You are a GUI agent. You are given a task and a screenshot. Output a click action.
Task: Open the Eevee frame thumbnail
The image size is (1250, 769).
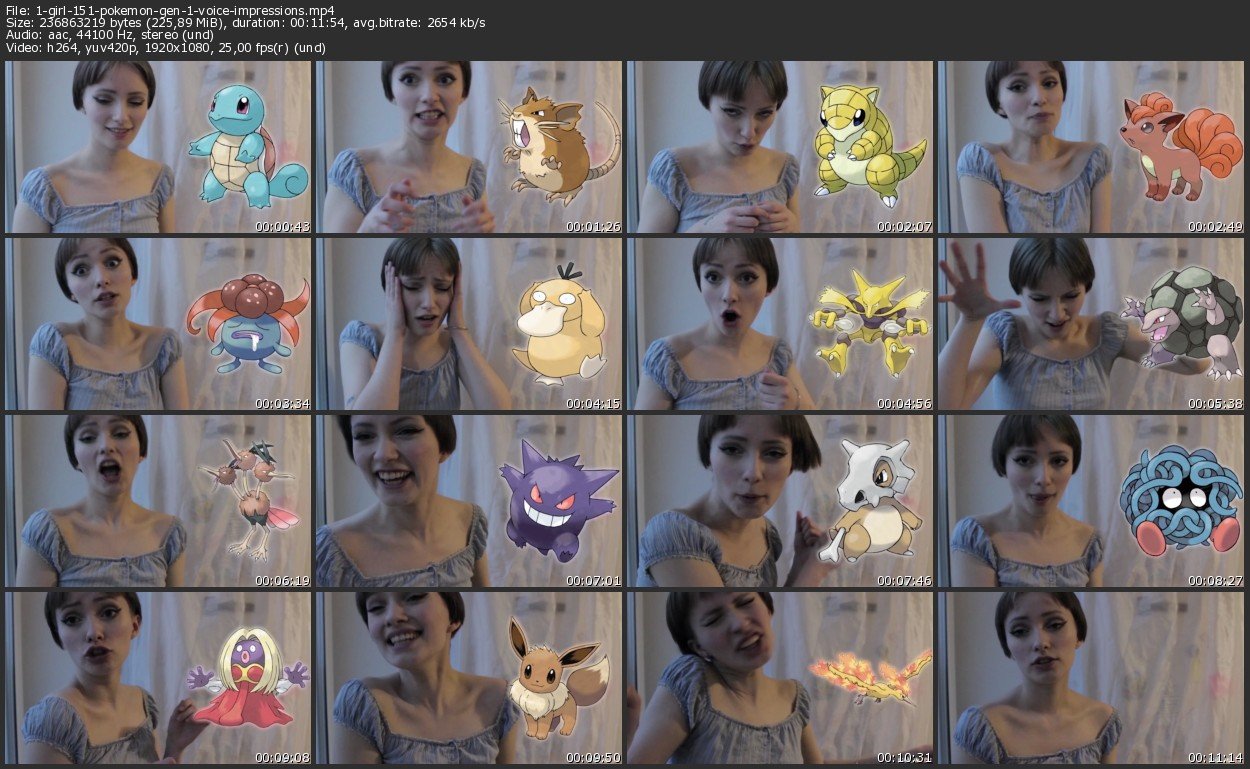469,678
